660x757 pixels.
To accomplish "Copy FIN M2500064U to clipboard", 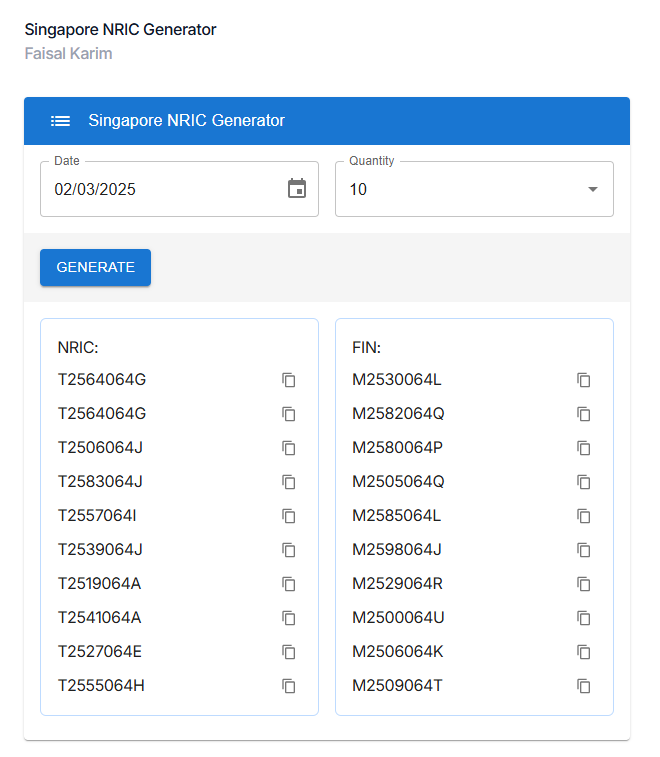I will 584,618.
